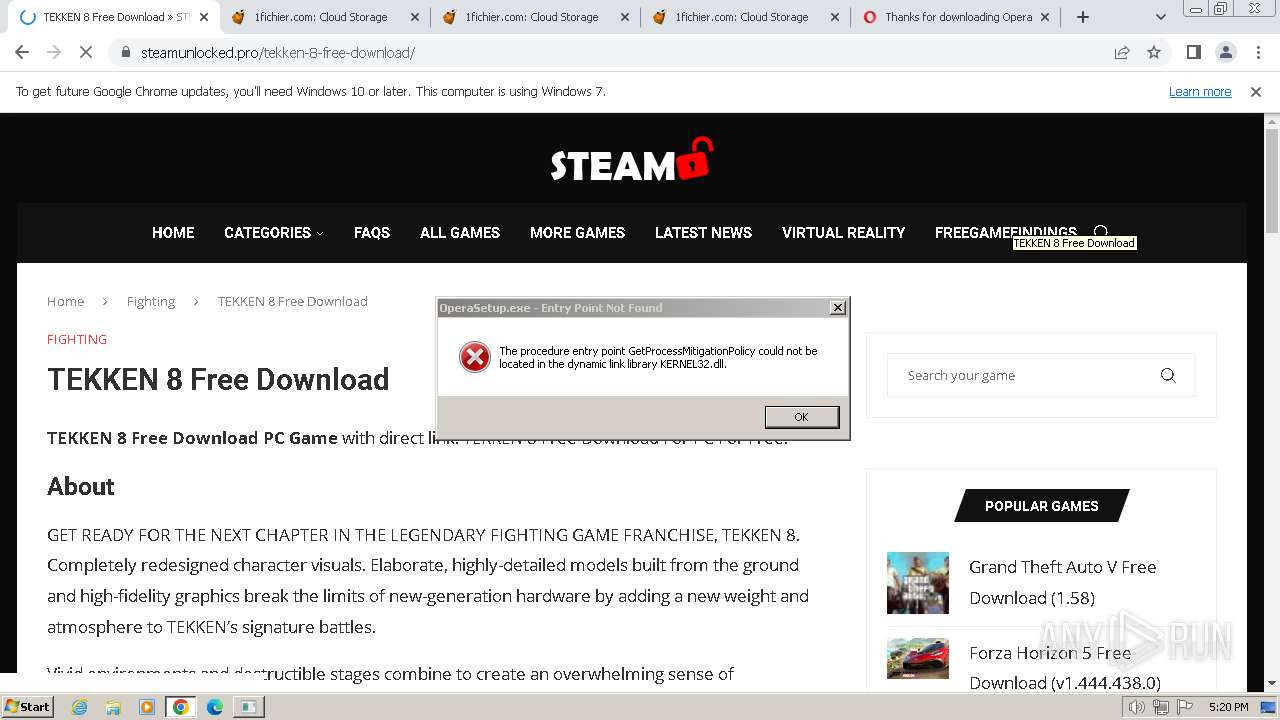Click the POPULAR GAMES heading
The height and width of the screenshot is (720, 1280).
pos(1041,505)
